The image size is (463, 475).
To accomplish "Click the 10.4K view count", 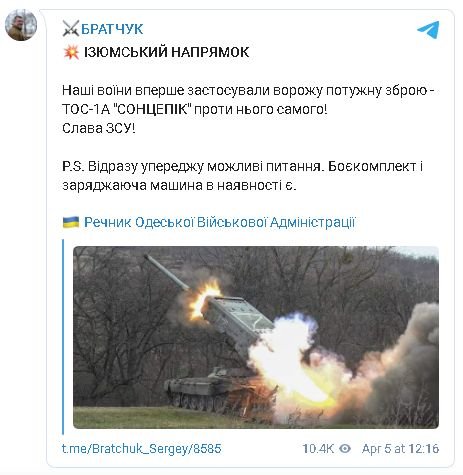I will pyautogui.click(x=318, y=449).
